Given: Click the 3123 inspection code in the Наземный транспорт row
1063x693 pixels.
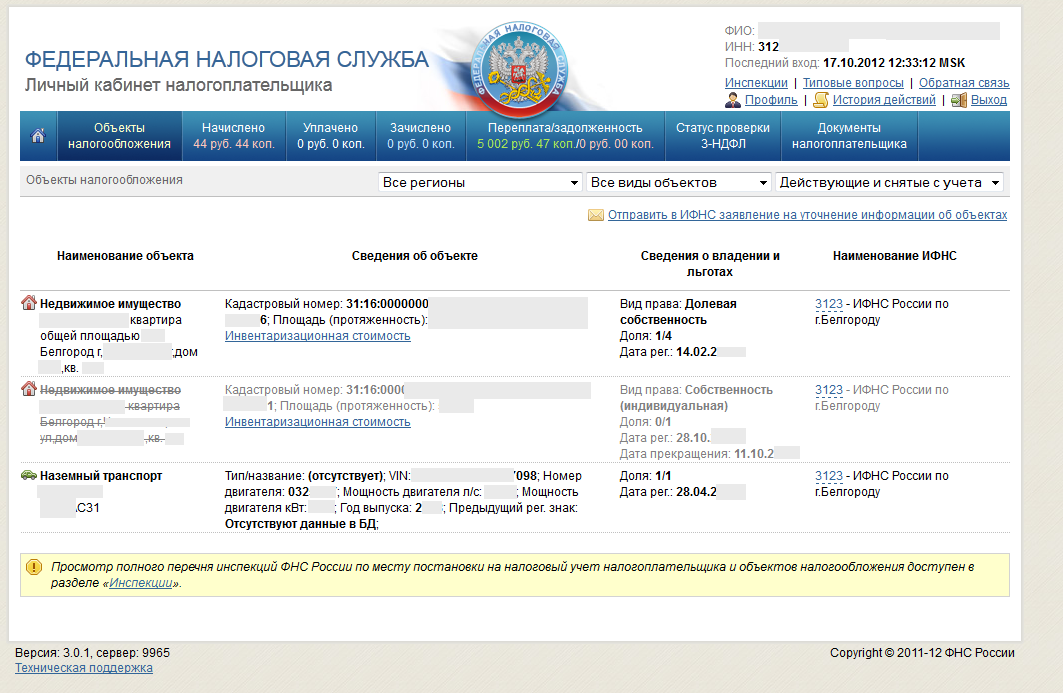Looking at the screenshot, I should pos(828,476).
